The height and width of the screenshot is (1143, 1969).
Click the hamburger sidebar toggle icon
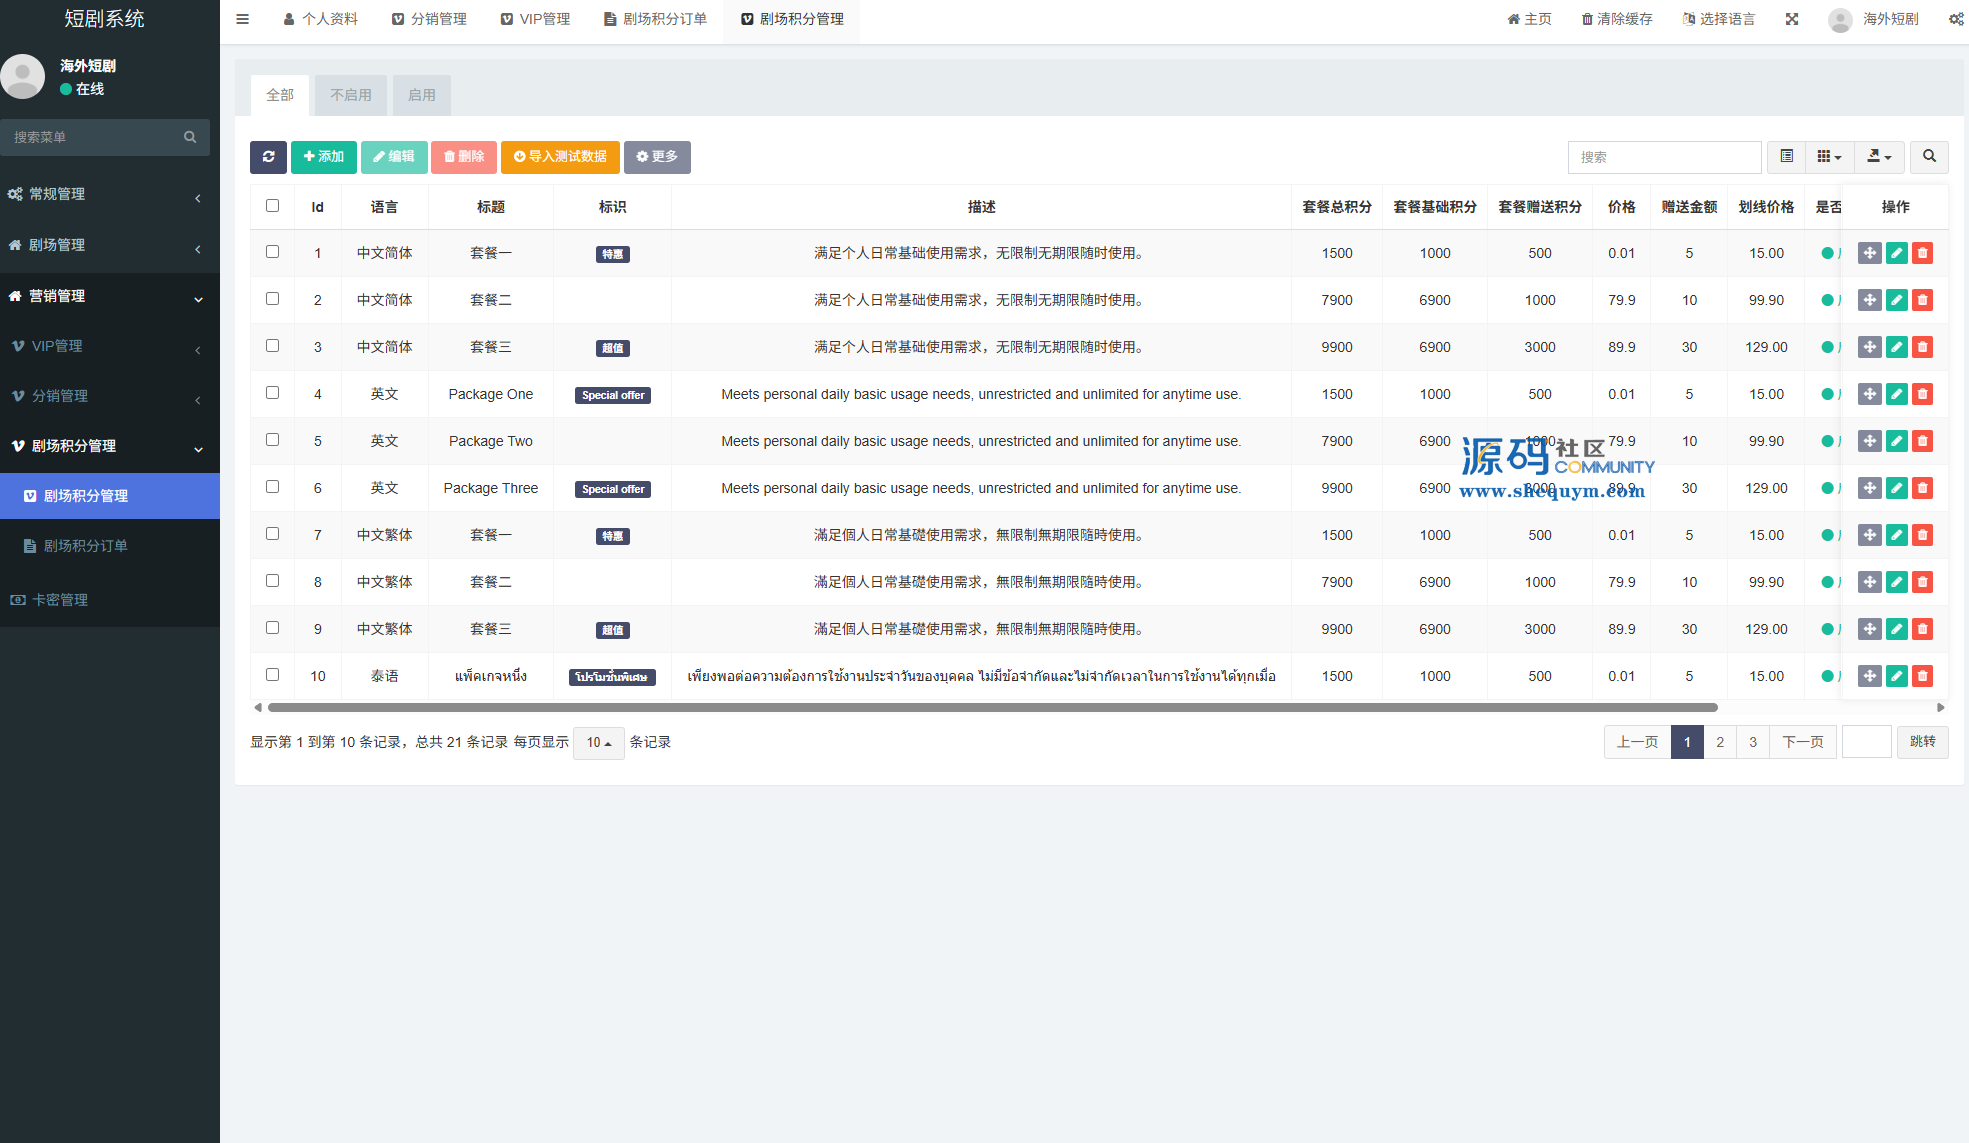pos(242,19)
